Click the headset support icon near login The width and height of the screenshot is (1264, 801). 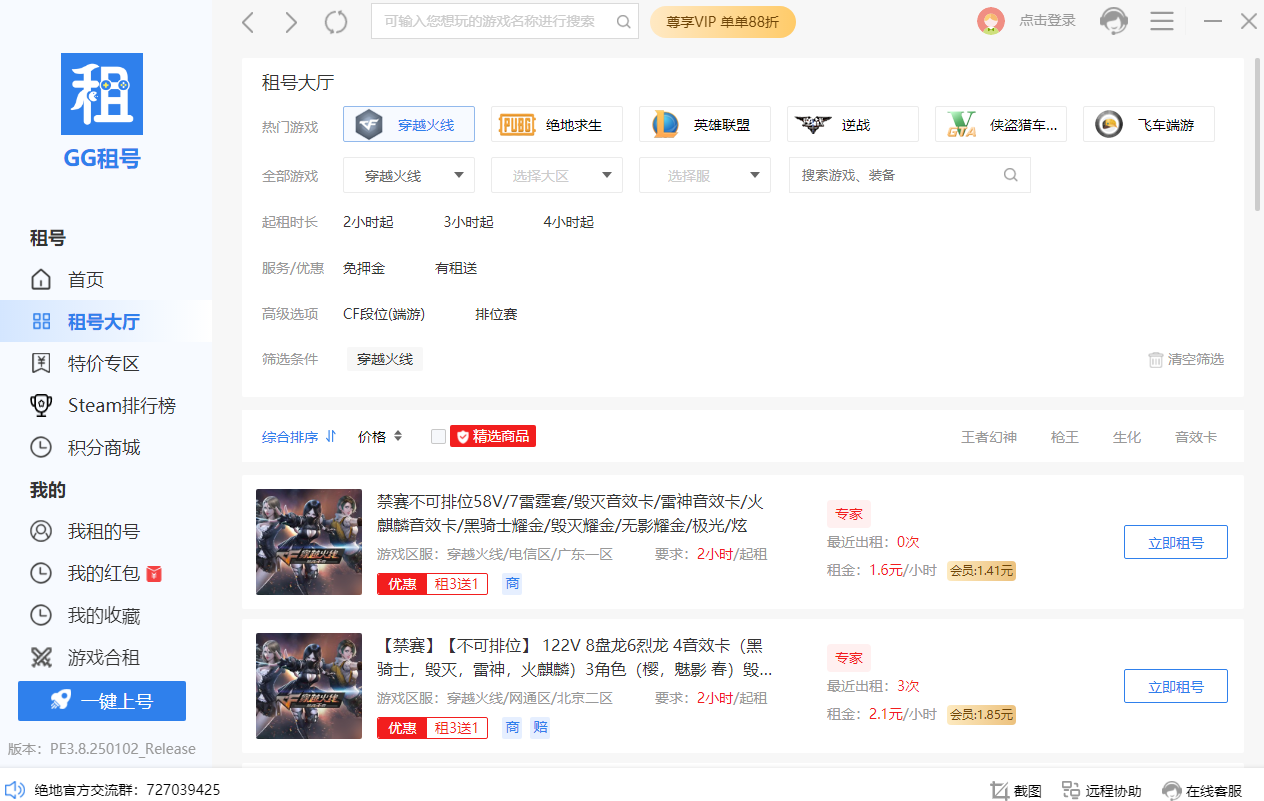pos(1113,20)
